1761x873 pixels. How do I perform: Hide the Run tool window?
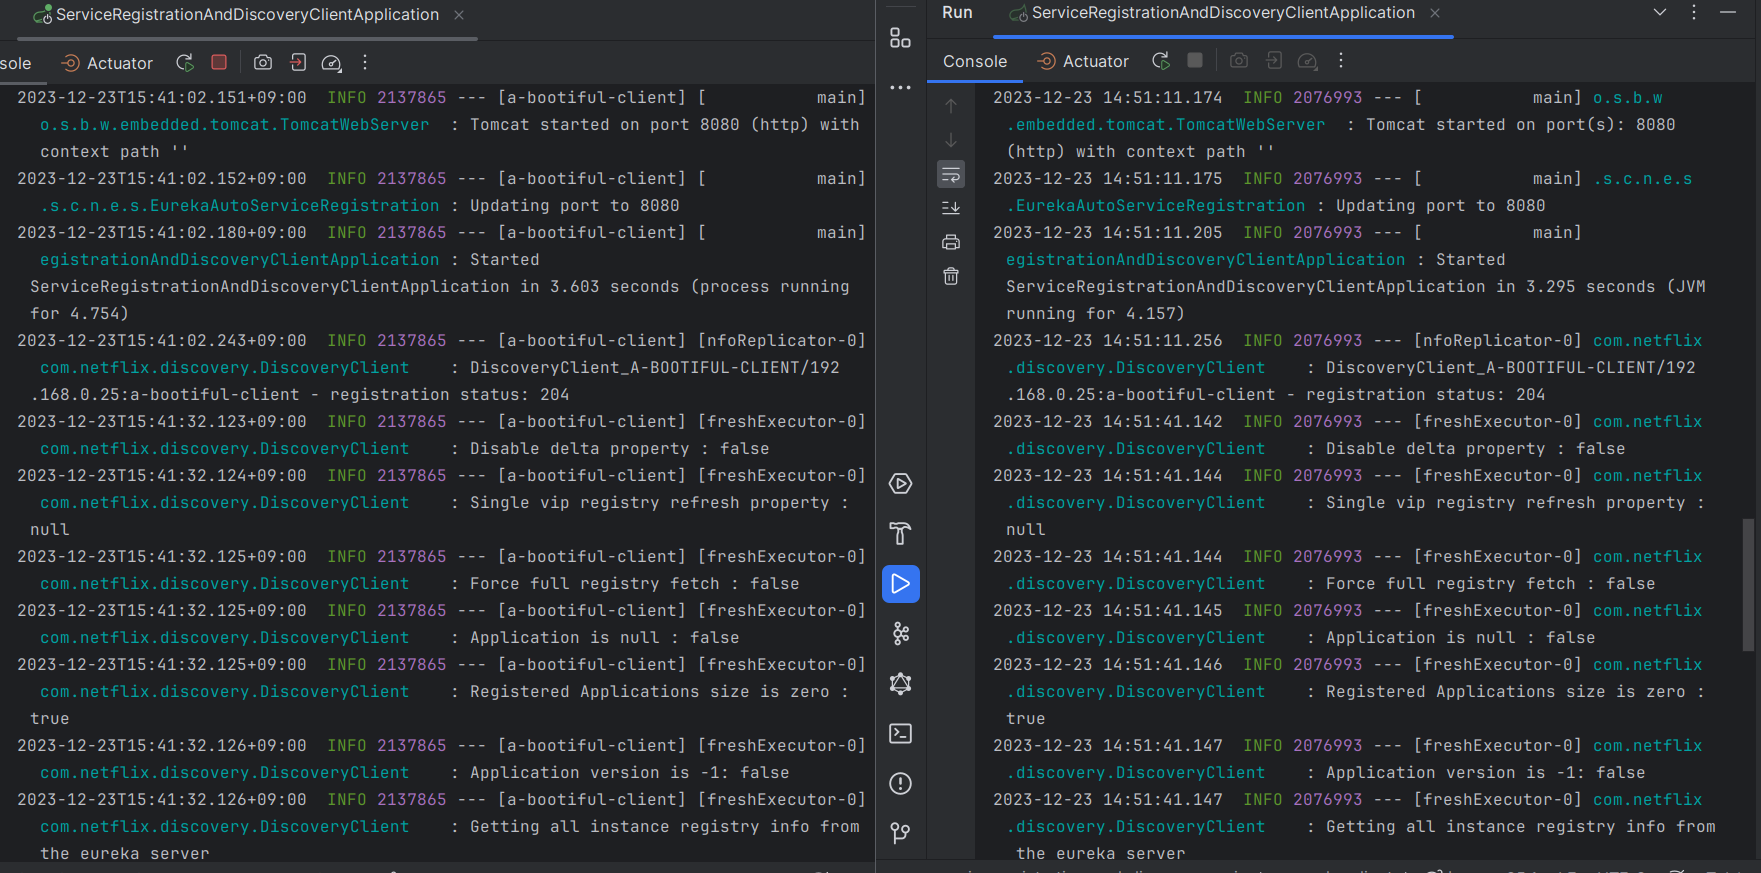point(1728,12)
